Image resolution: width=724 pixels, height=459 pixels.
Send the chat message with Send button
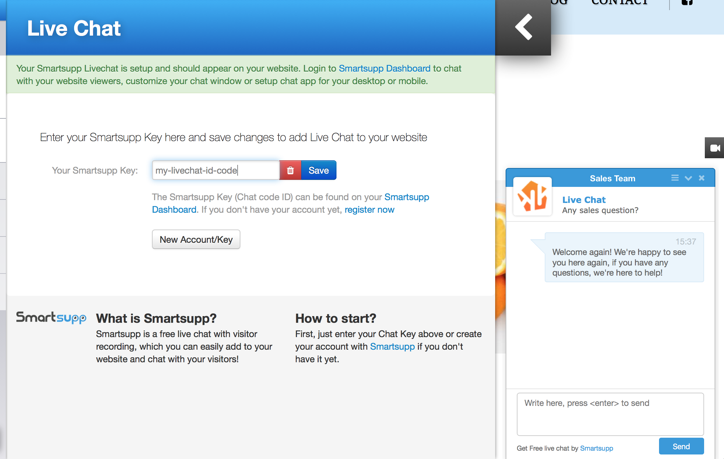click(681, 446)
